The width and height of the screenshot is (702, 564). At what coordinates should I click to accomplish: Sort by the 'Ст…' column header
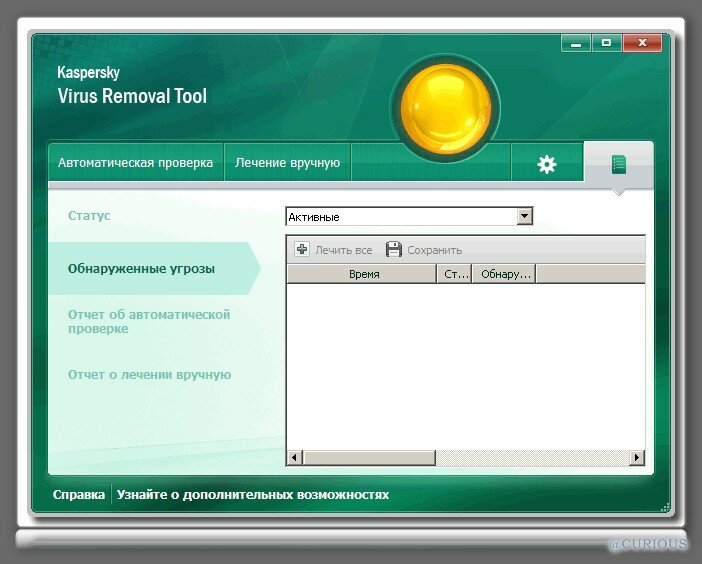tap(454, 274)
